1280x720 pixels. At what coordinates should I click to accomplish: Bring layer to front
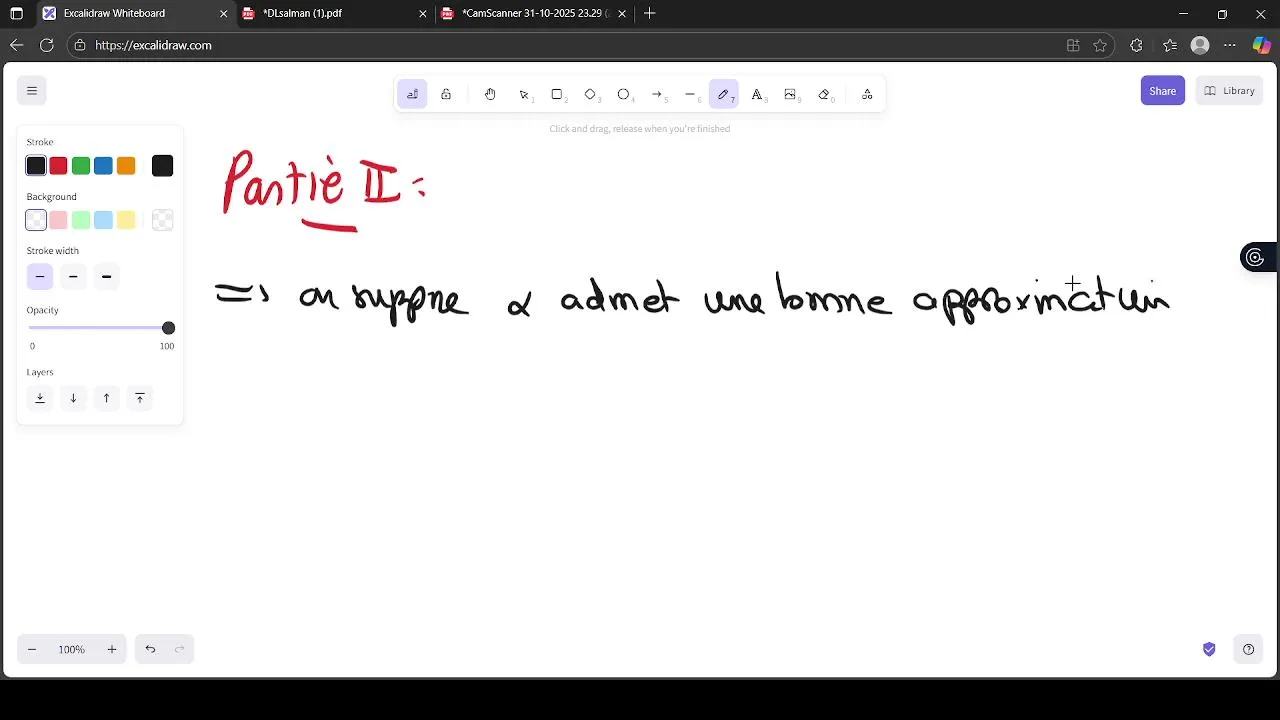pyautogui.click(x=140, y=398)
